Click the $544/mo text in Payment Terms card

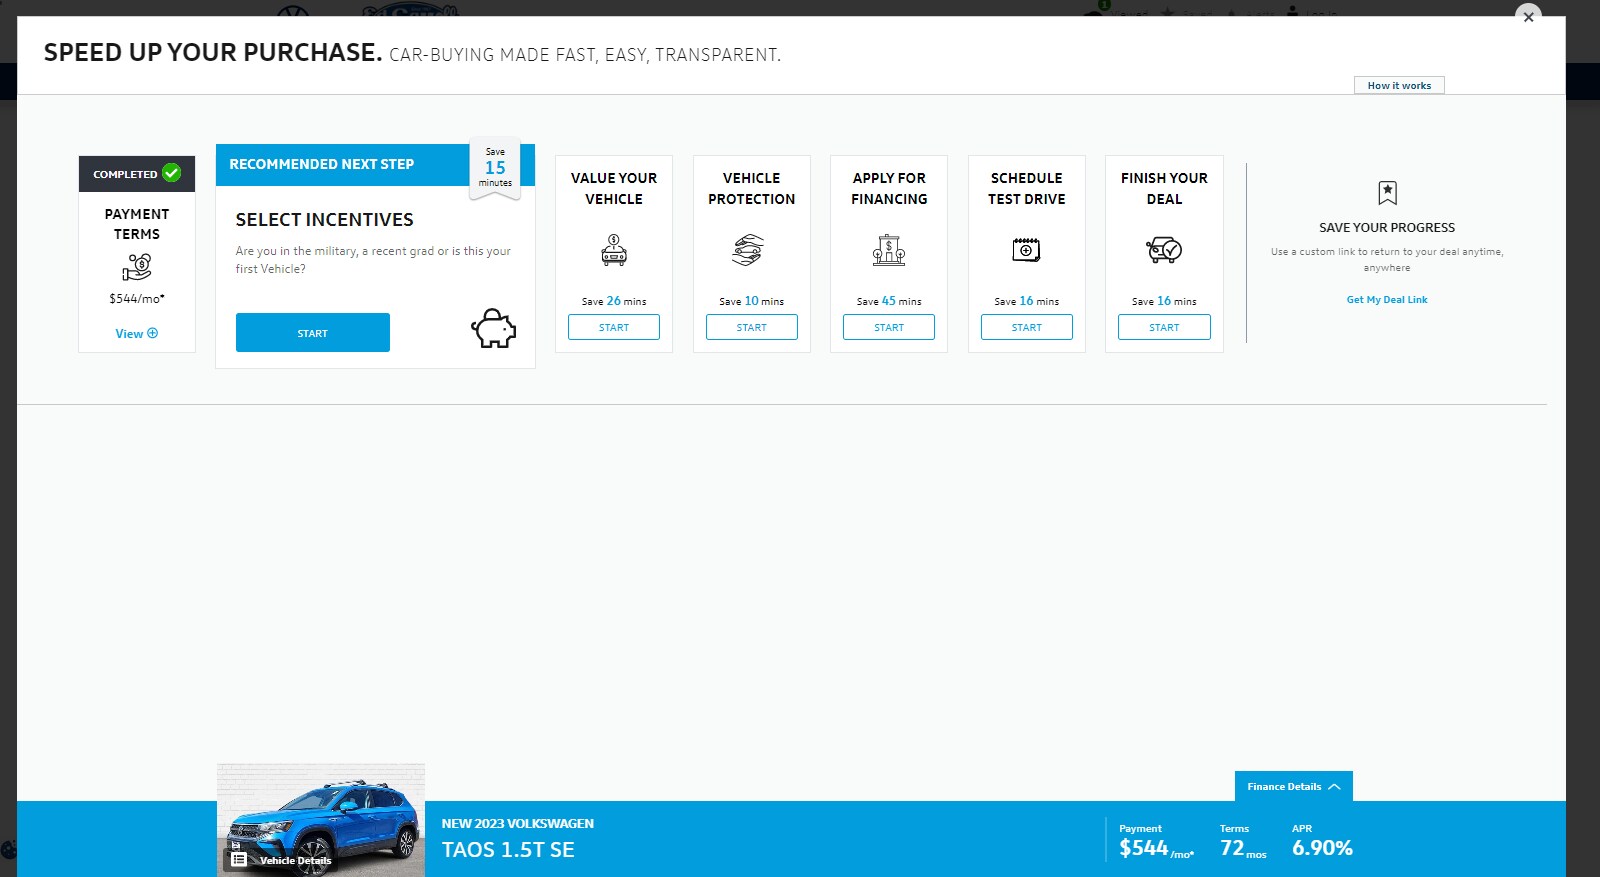click(x=137, y=299)
